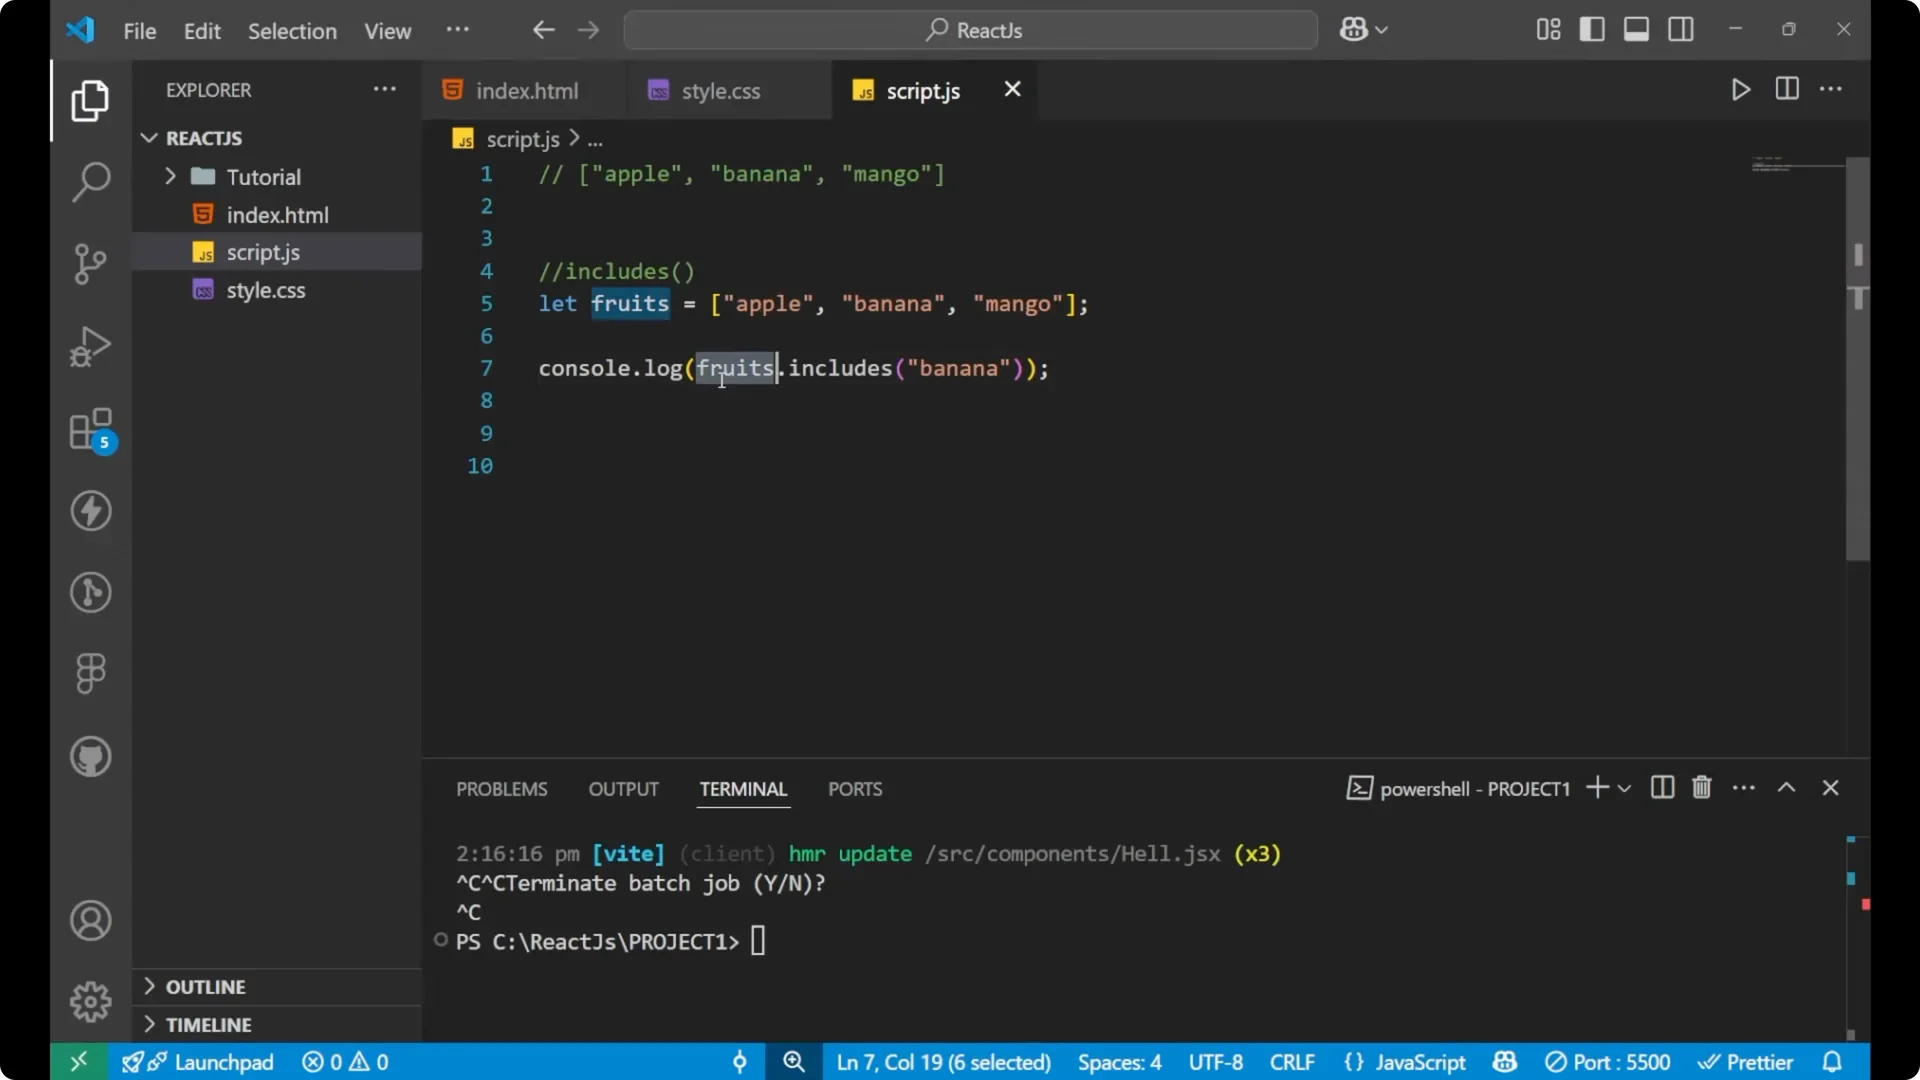
Task: Toggle the secondary side bar
Action: click(x=1681, y=29)
